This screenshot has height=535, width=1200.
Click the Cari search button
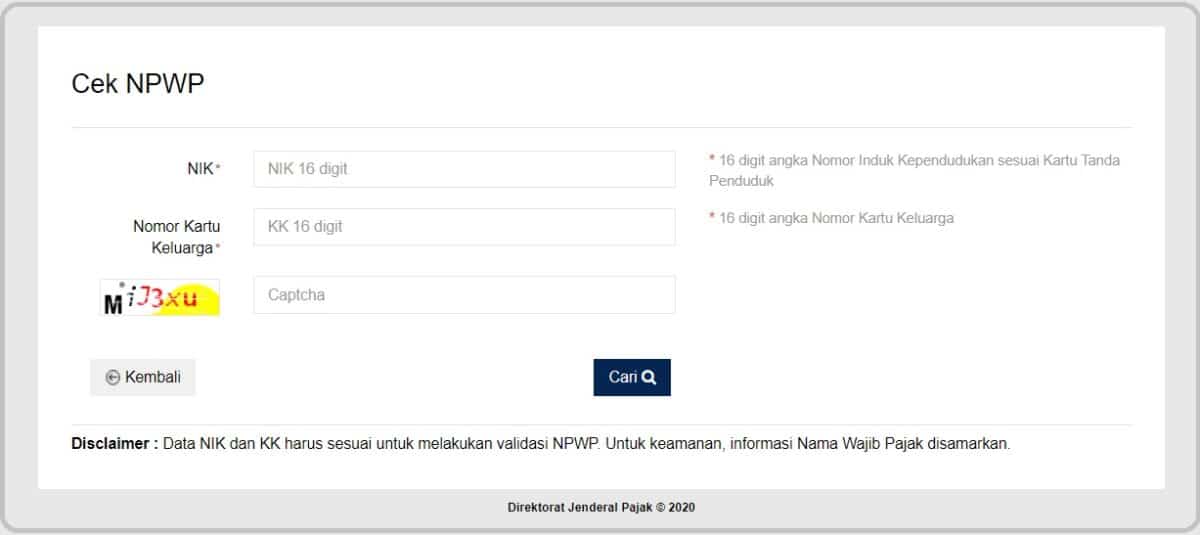point(632,377)
